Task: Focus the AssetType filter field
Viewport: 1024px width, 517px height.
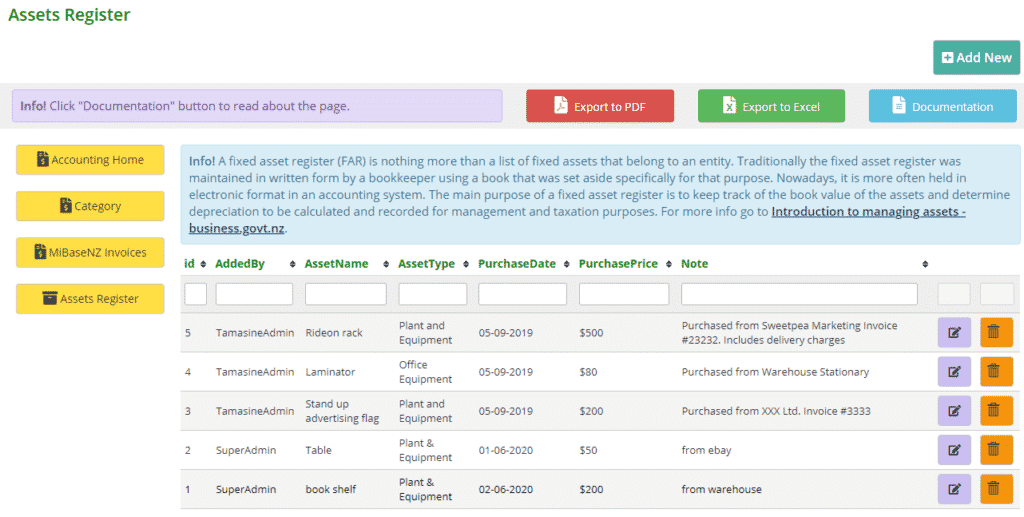Action: point(433,294)
